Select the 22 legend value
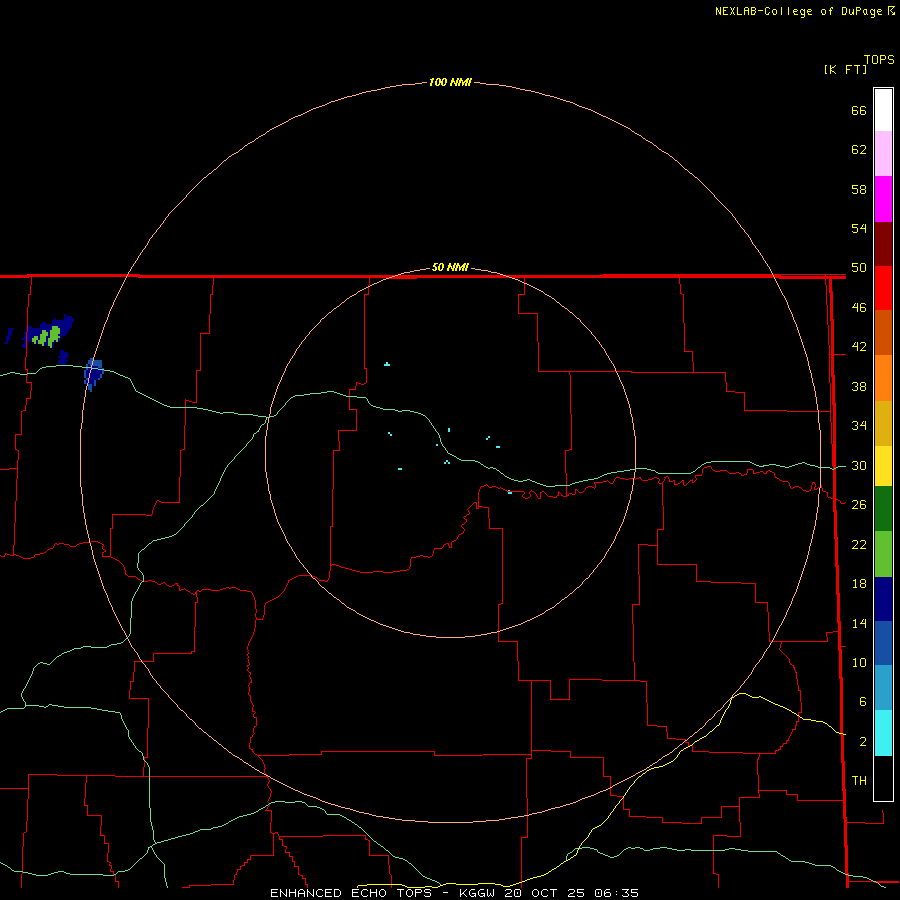Viewport: 900px width, 900px height. pyautogui.click(x=859, y=544)
